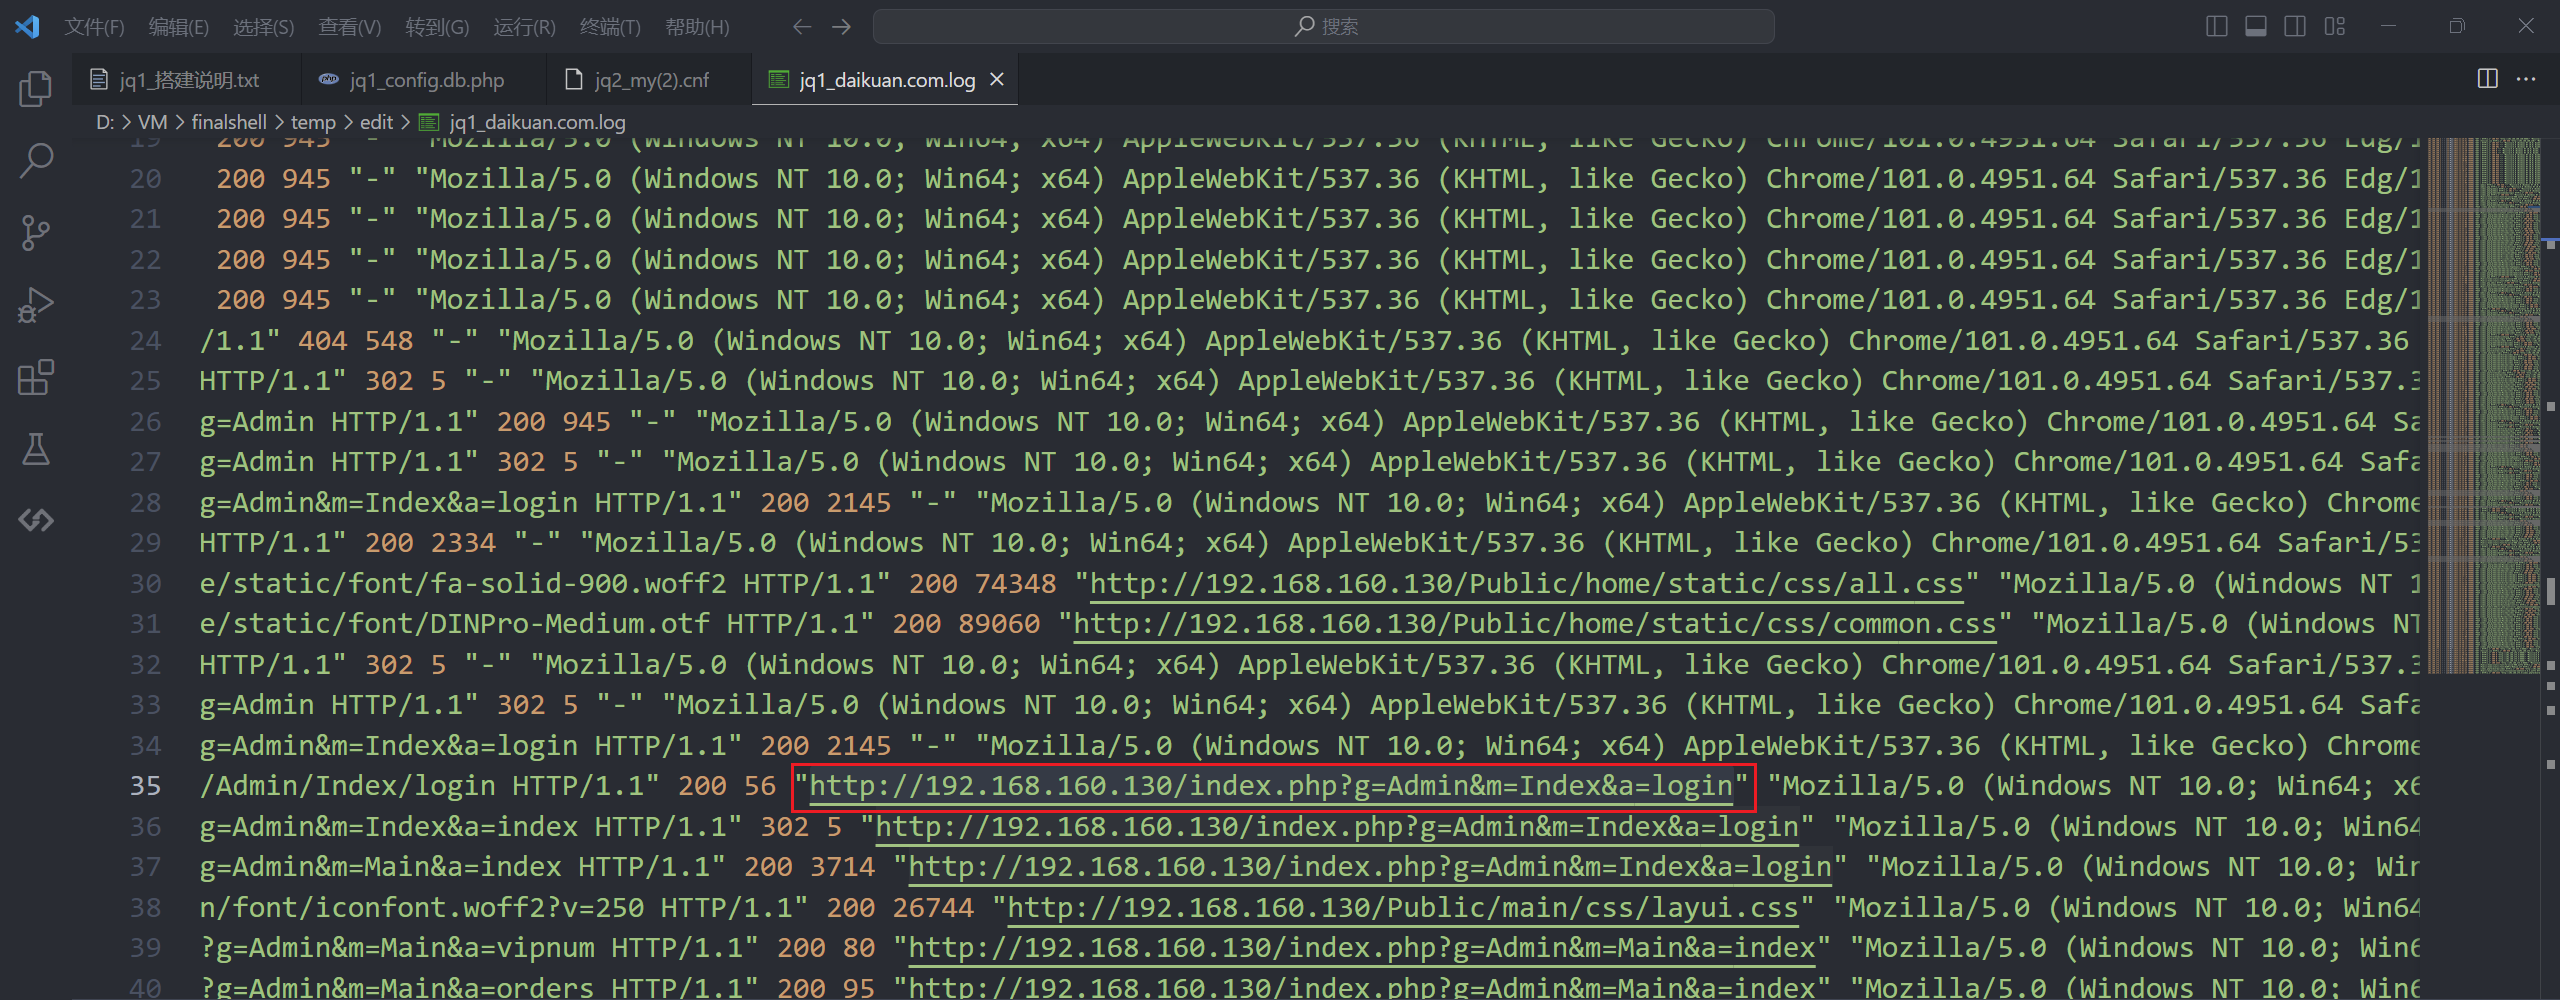Open the 选择(S) menu
The height and width of the screenshot is (1000, 2560).
264,27
